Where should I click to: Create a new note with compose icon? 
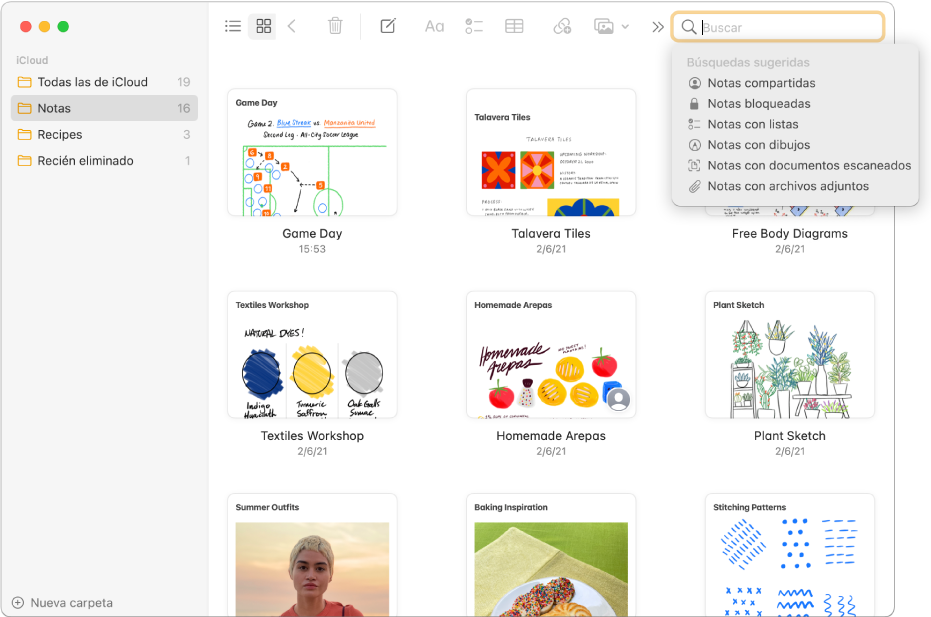[x=388, y=26]
